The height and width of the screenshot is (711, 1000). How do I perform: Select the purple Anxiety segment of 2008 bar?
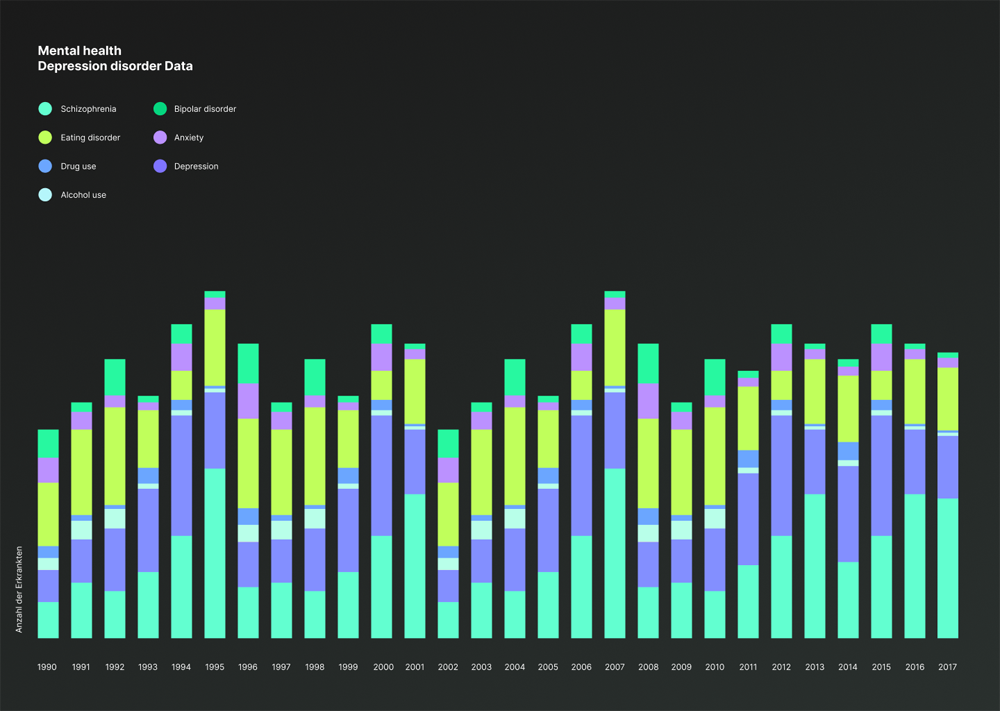coord(648,401)
